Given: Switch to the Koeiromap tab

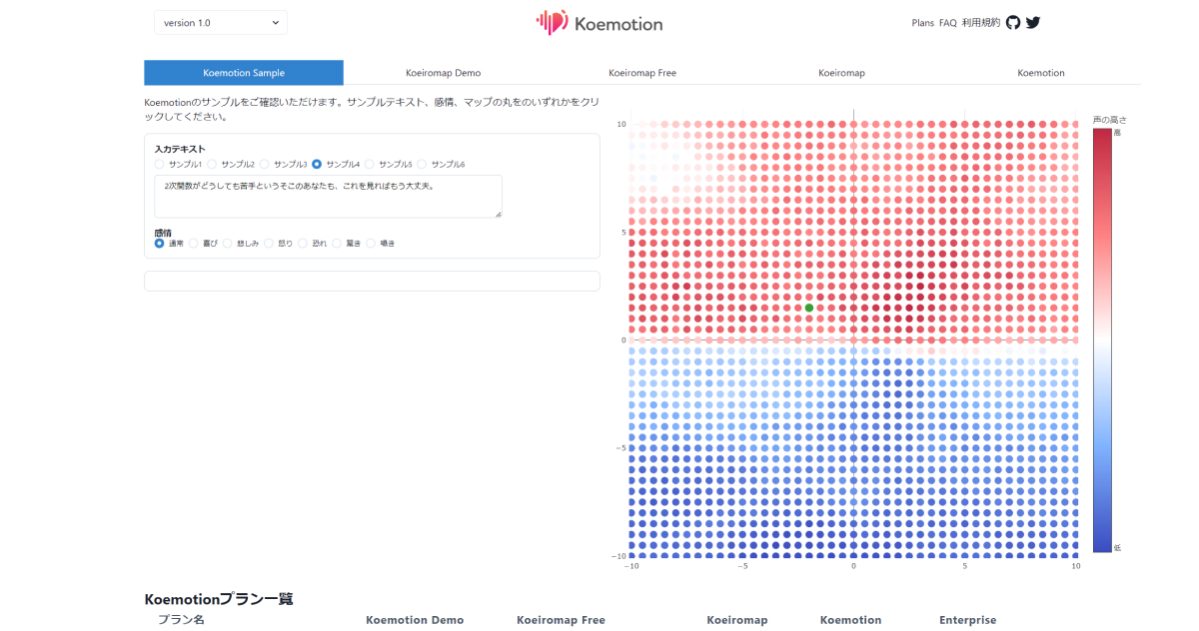Looking at the screenshot, I should [x=841, y=73].
